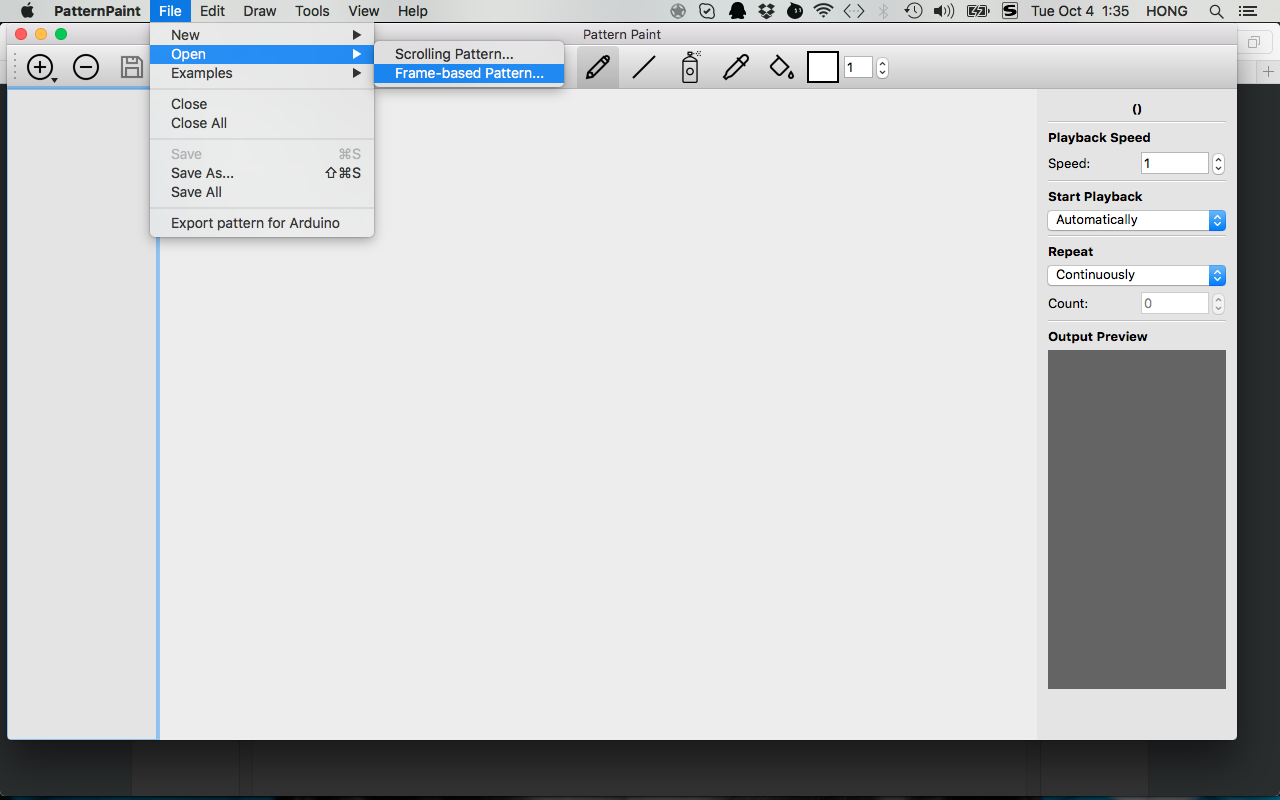Click the highlighted Open menu entry
This screenshot has height=800, width=1280.
tap(262, 54)
